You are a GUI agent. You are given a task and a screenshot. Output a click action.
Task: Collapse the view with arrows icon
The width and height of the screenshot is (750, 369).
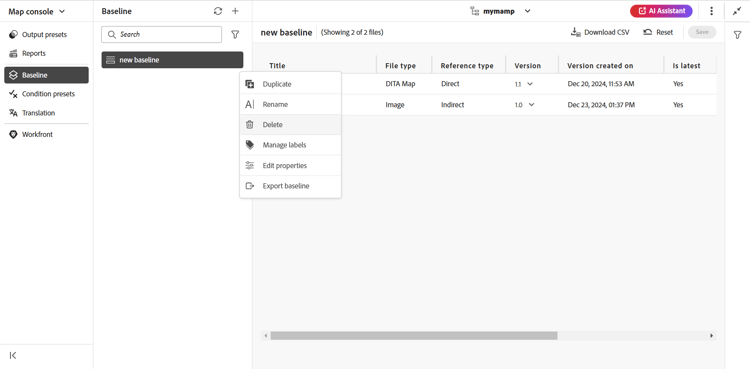tap(737, 11)
